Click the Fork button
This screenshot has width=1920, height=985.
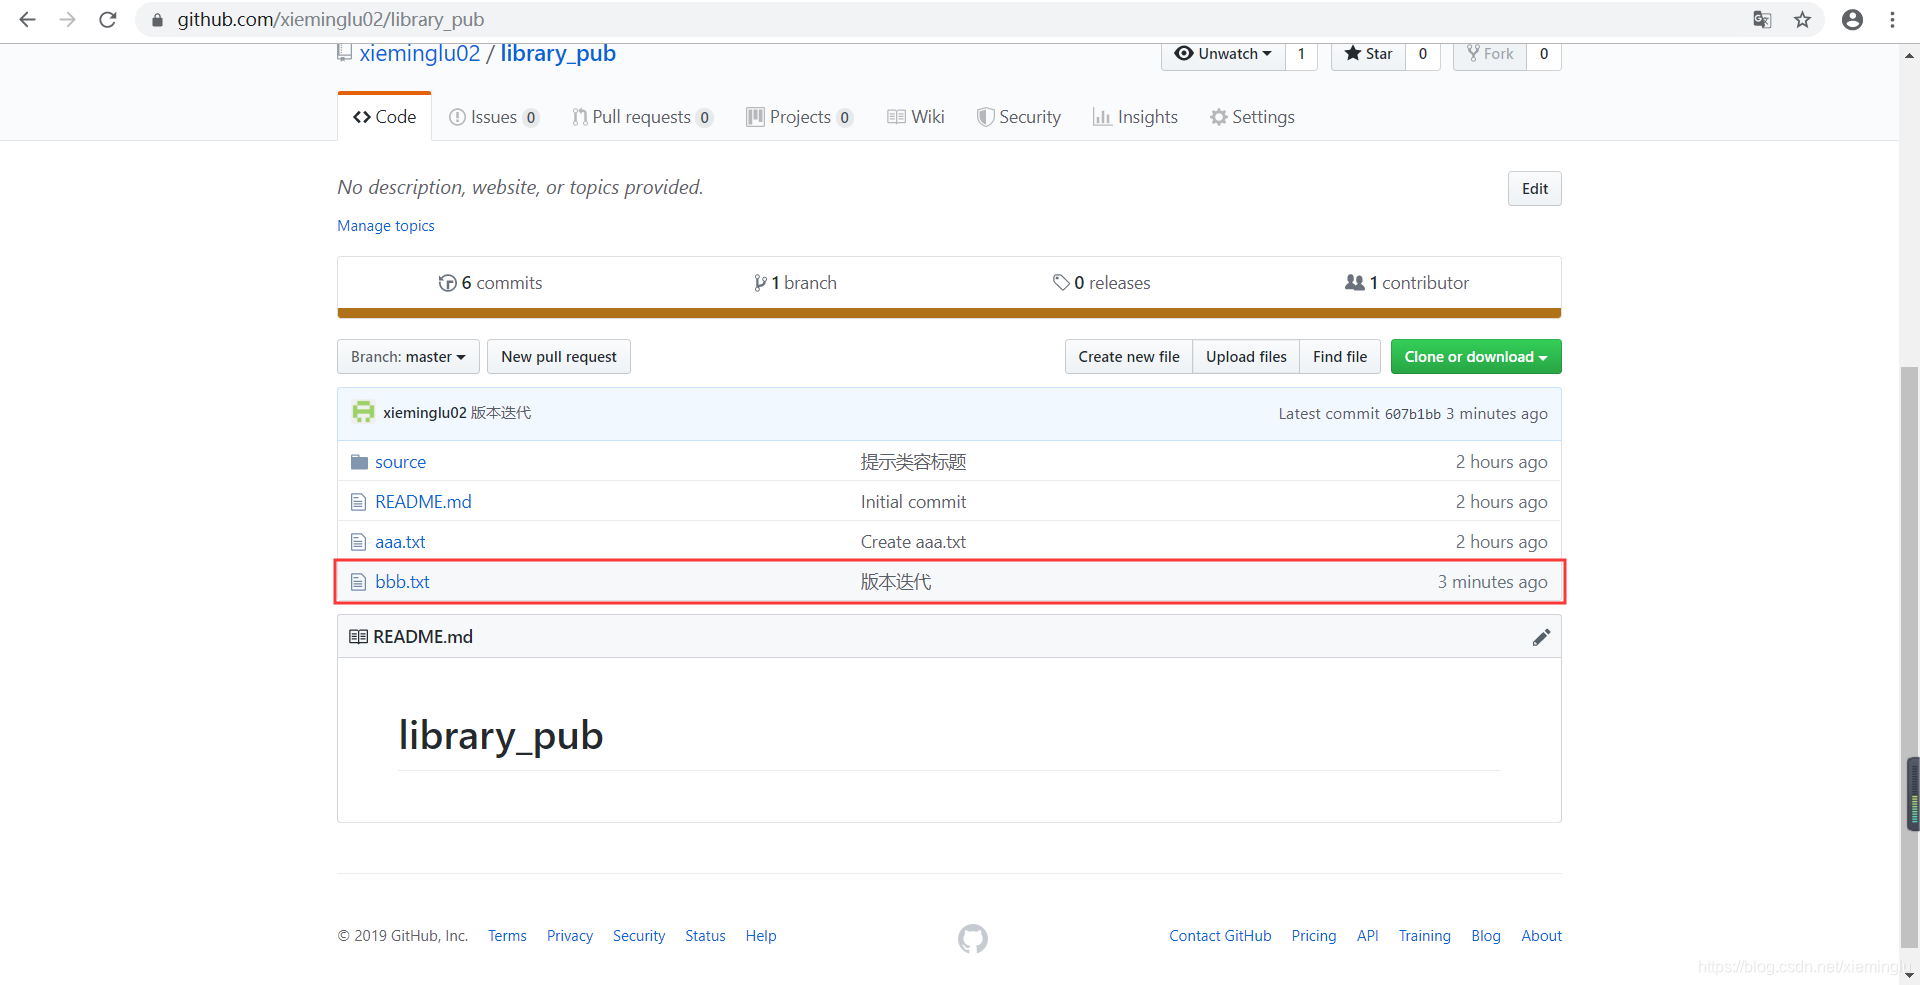click(1490, 54)
